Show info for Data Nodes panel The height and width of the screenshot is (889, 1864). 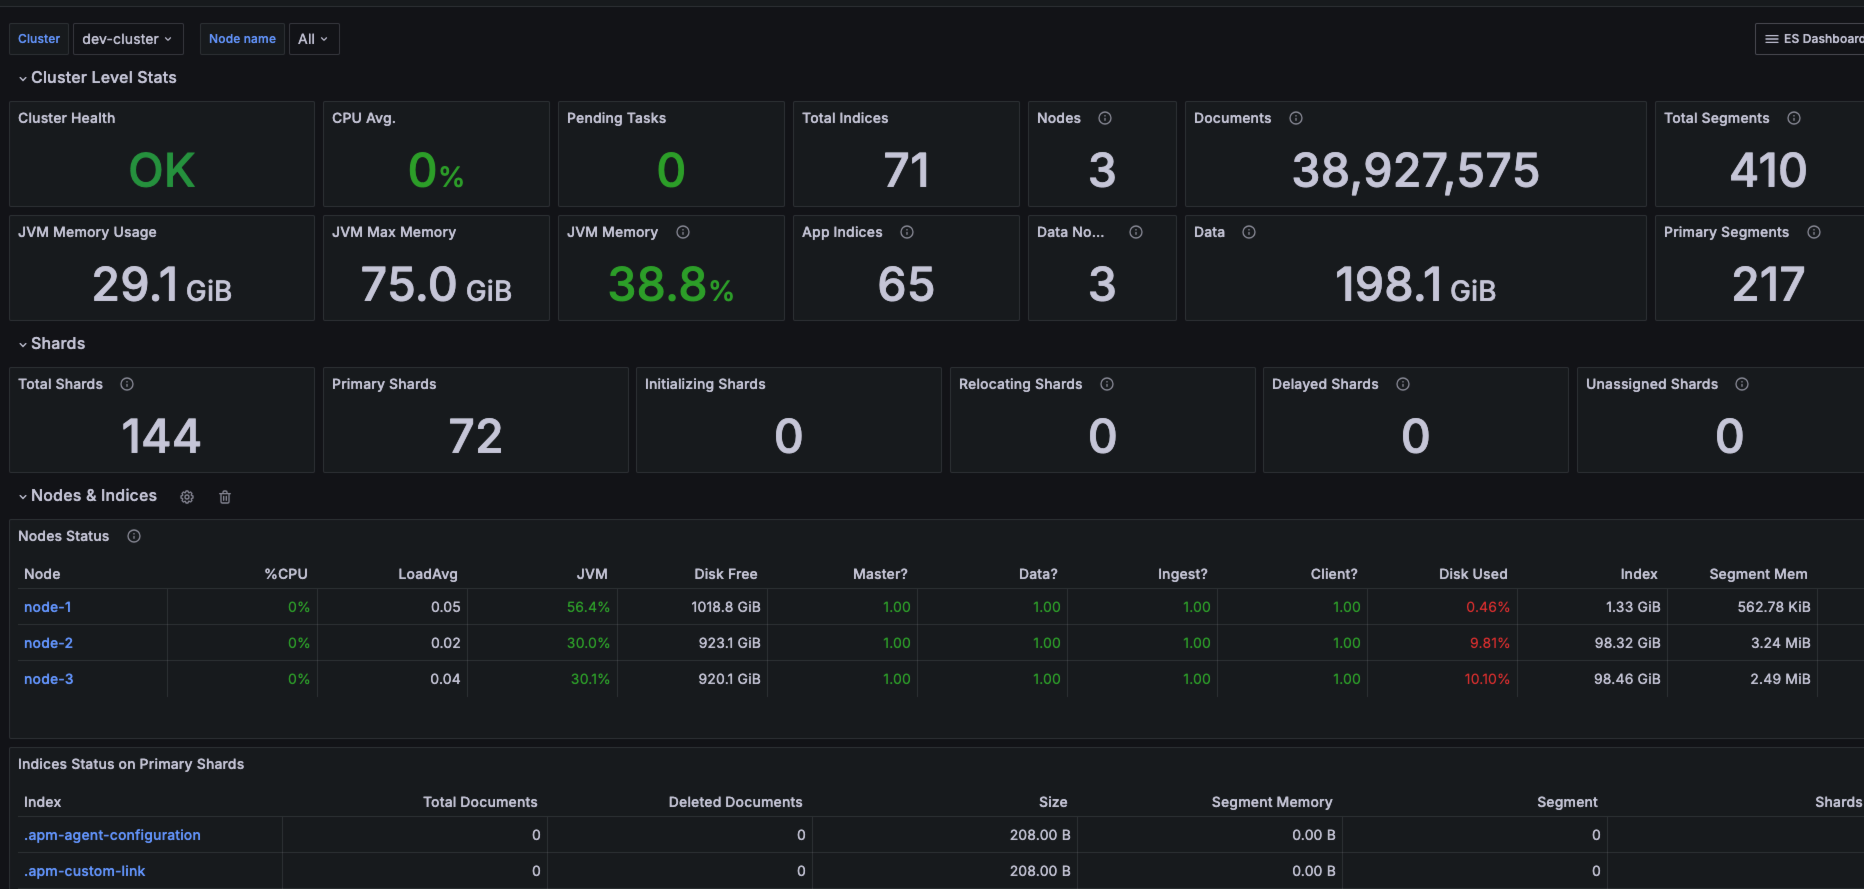tap(1136, 232)
